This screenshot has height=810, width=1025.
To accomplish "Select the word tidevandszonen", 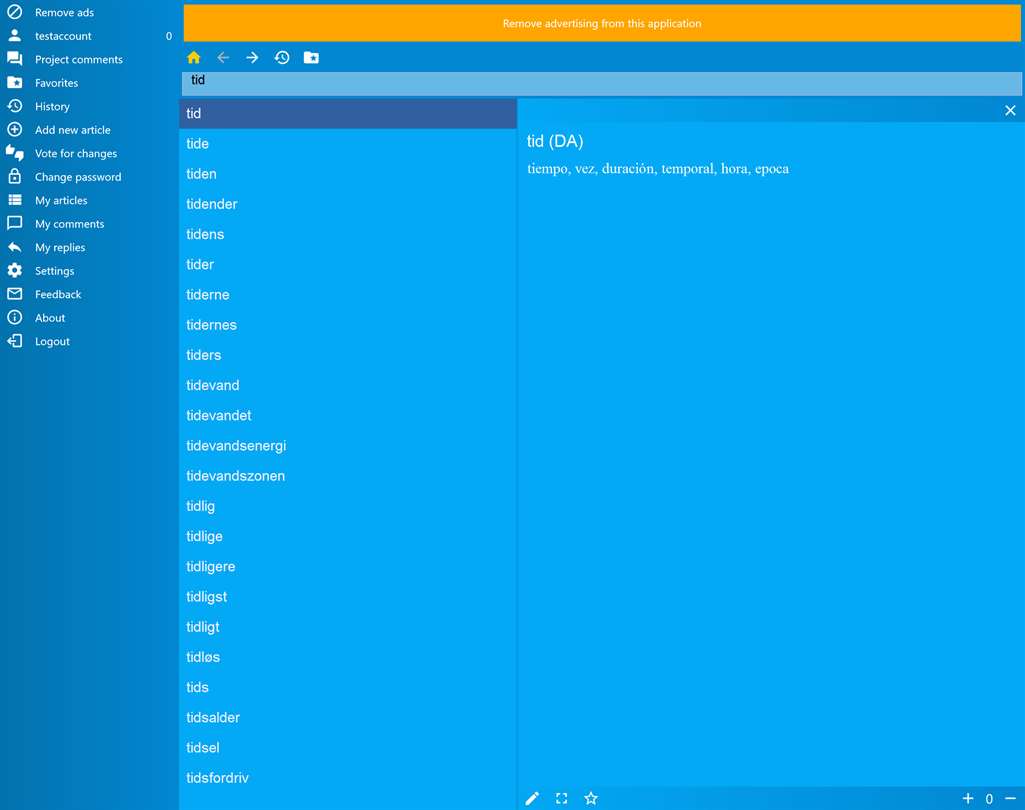I will (348, 476).
